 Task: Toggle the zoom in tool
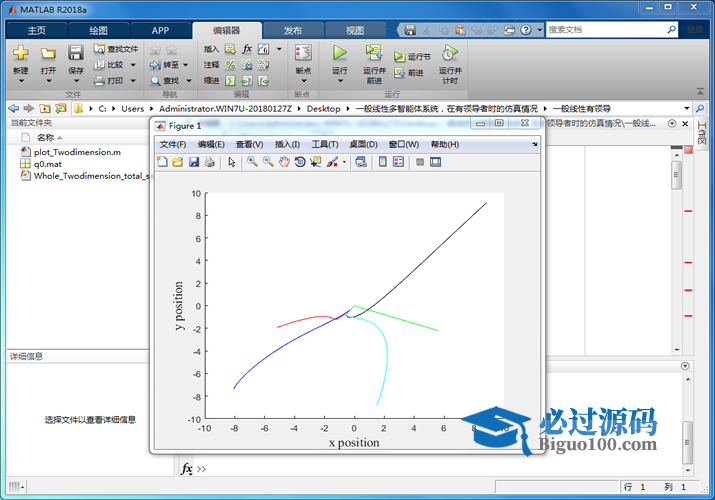(x=252, y=162)
